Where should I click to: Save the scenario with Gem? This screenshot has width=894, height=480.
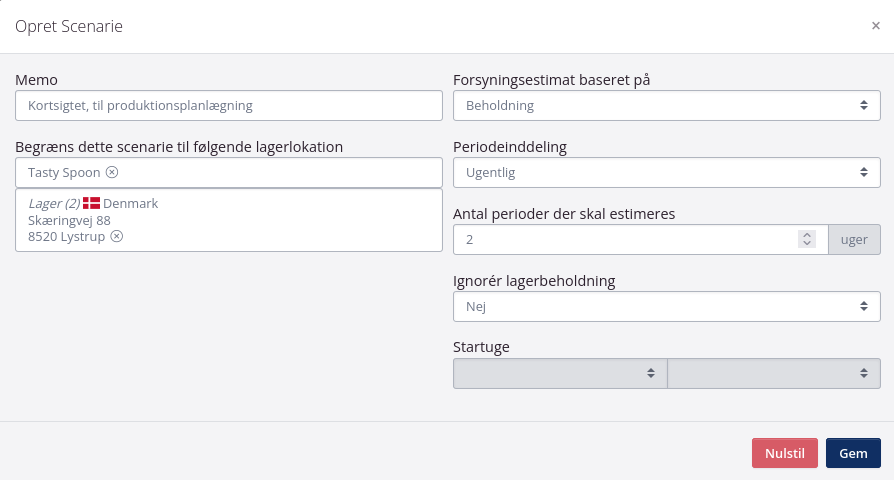click(x=852, y=453)
